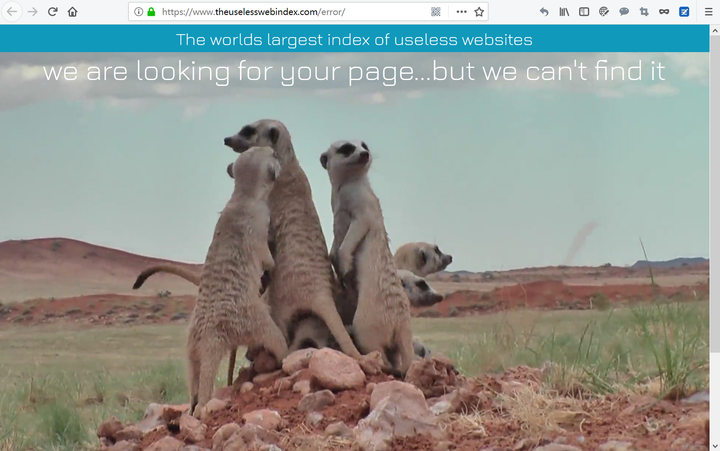
Task: Go back to the previous page
Action: tap(12, 12)
